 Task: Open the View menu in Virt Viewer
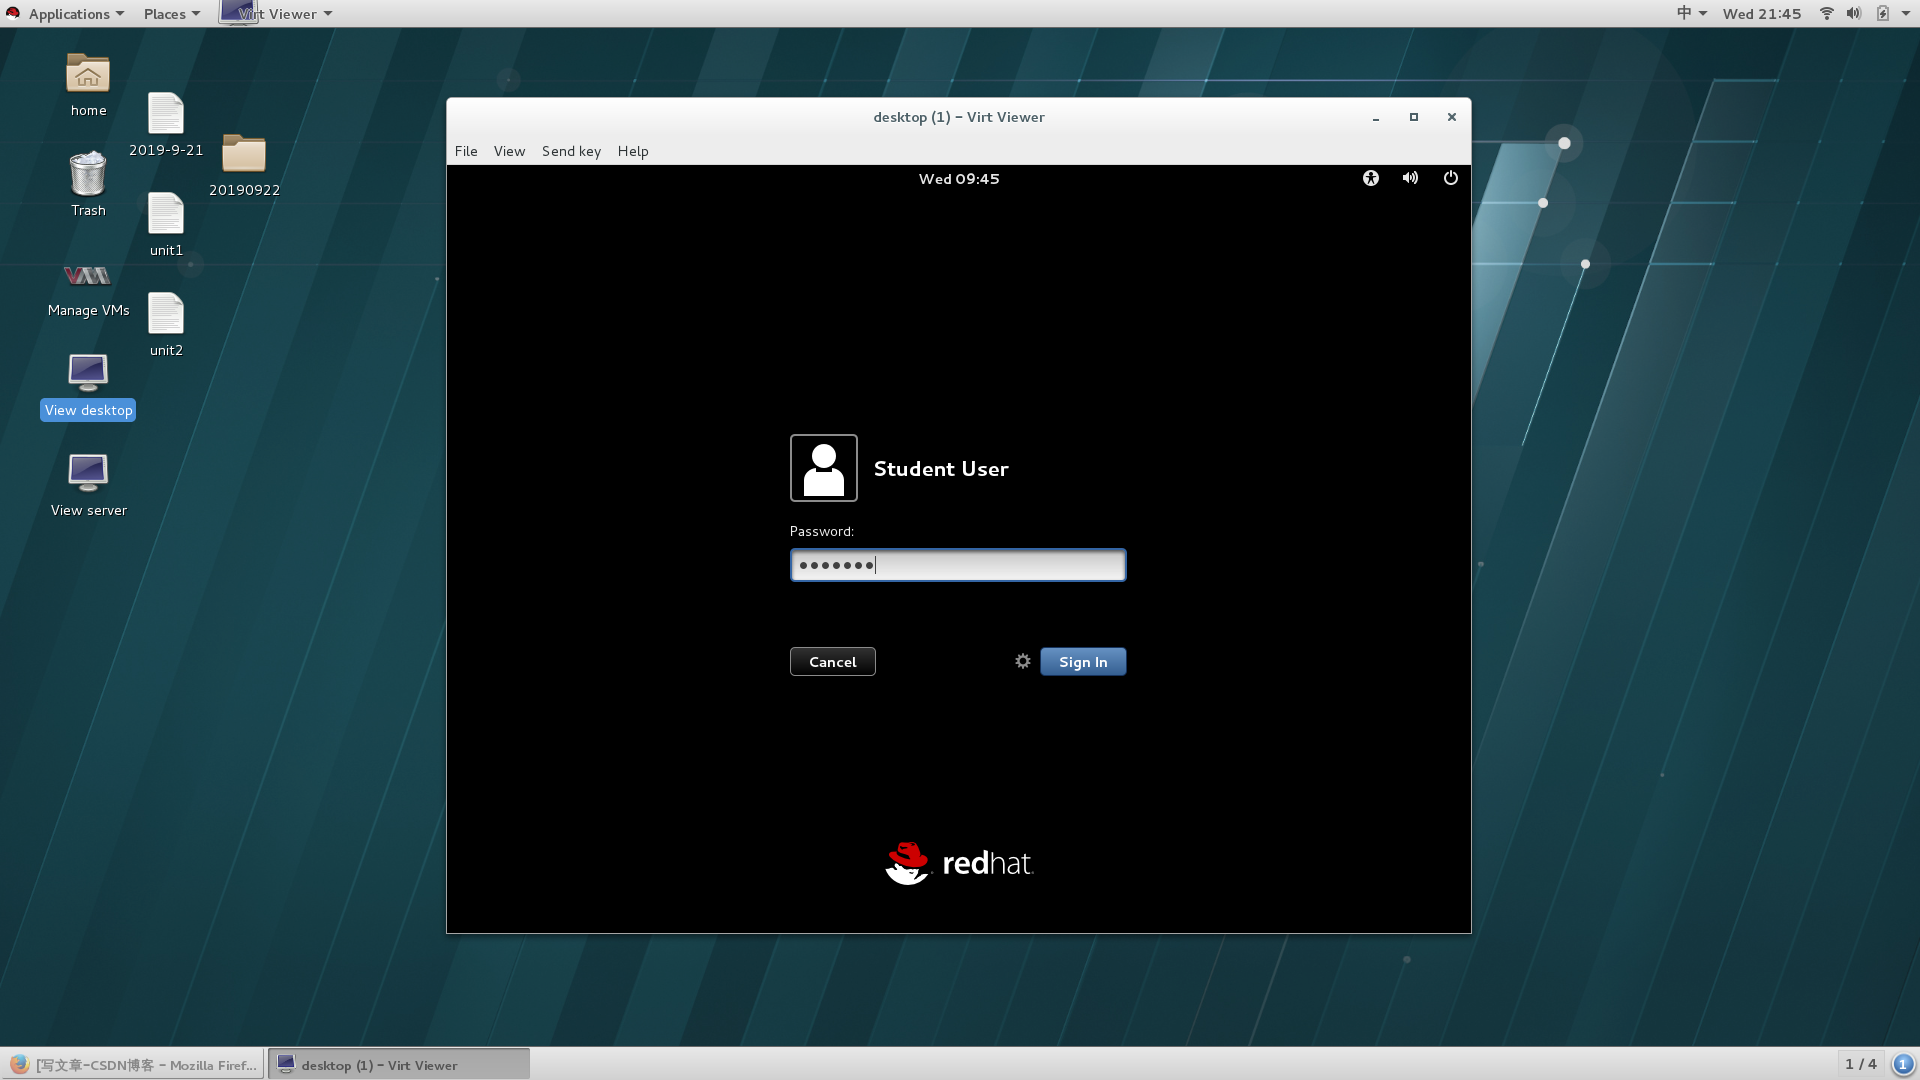click(509, 151)
